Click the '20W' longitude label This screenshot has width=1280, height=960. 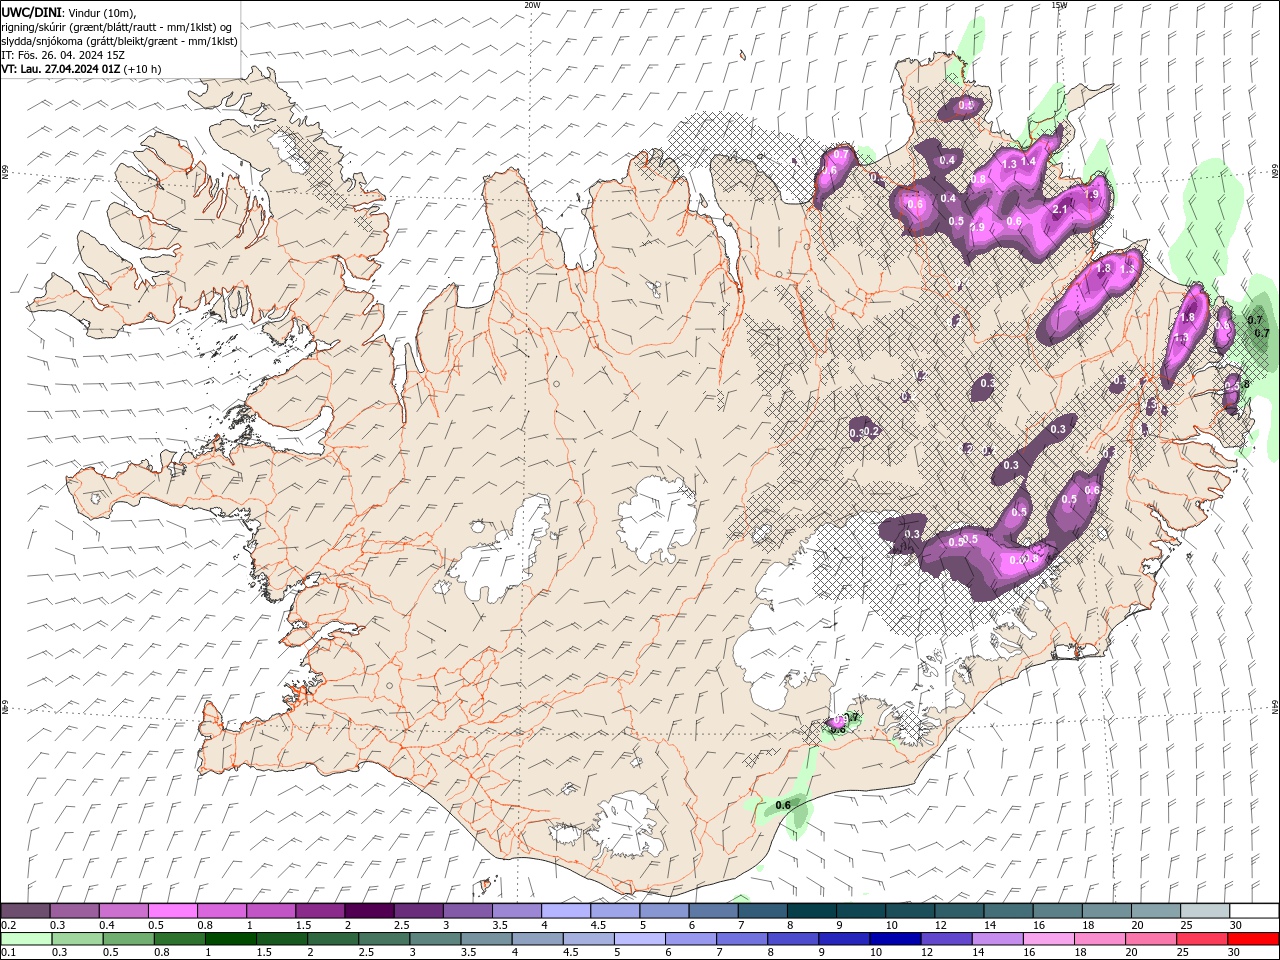pos(532,5)
